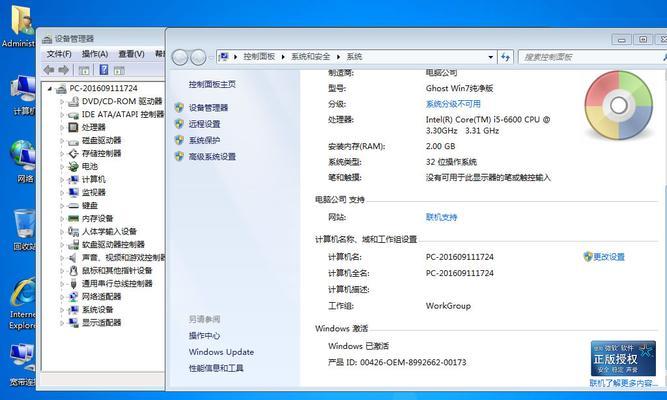Image resolution: width=667 pixels, height=400 pixels.
Task: Open 系统保护 link in sidebar
Action: point(205,140)
